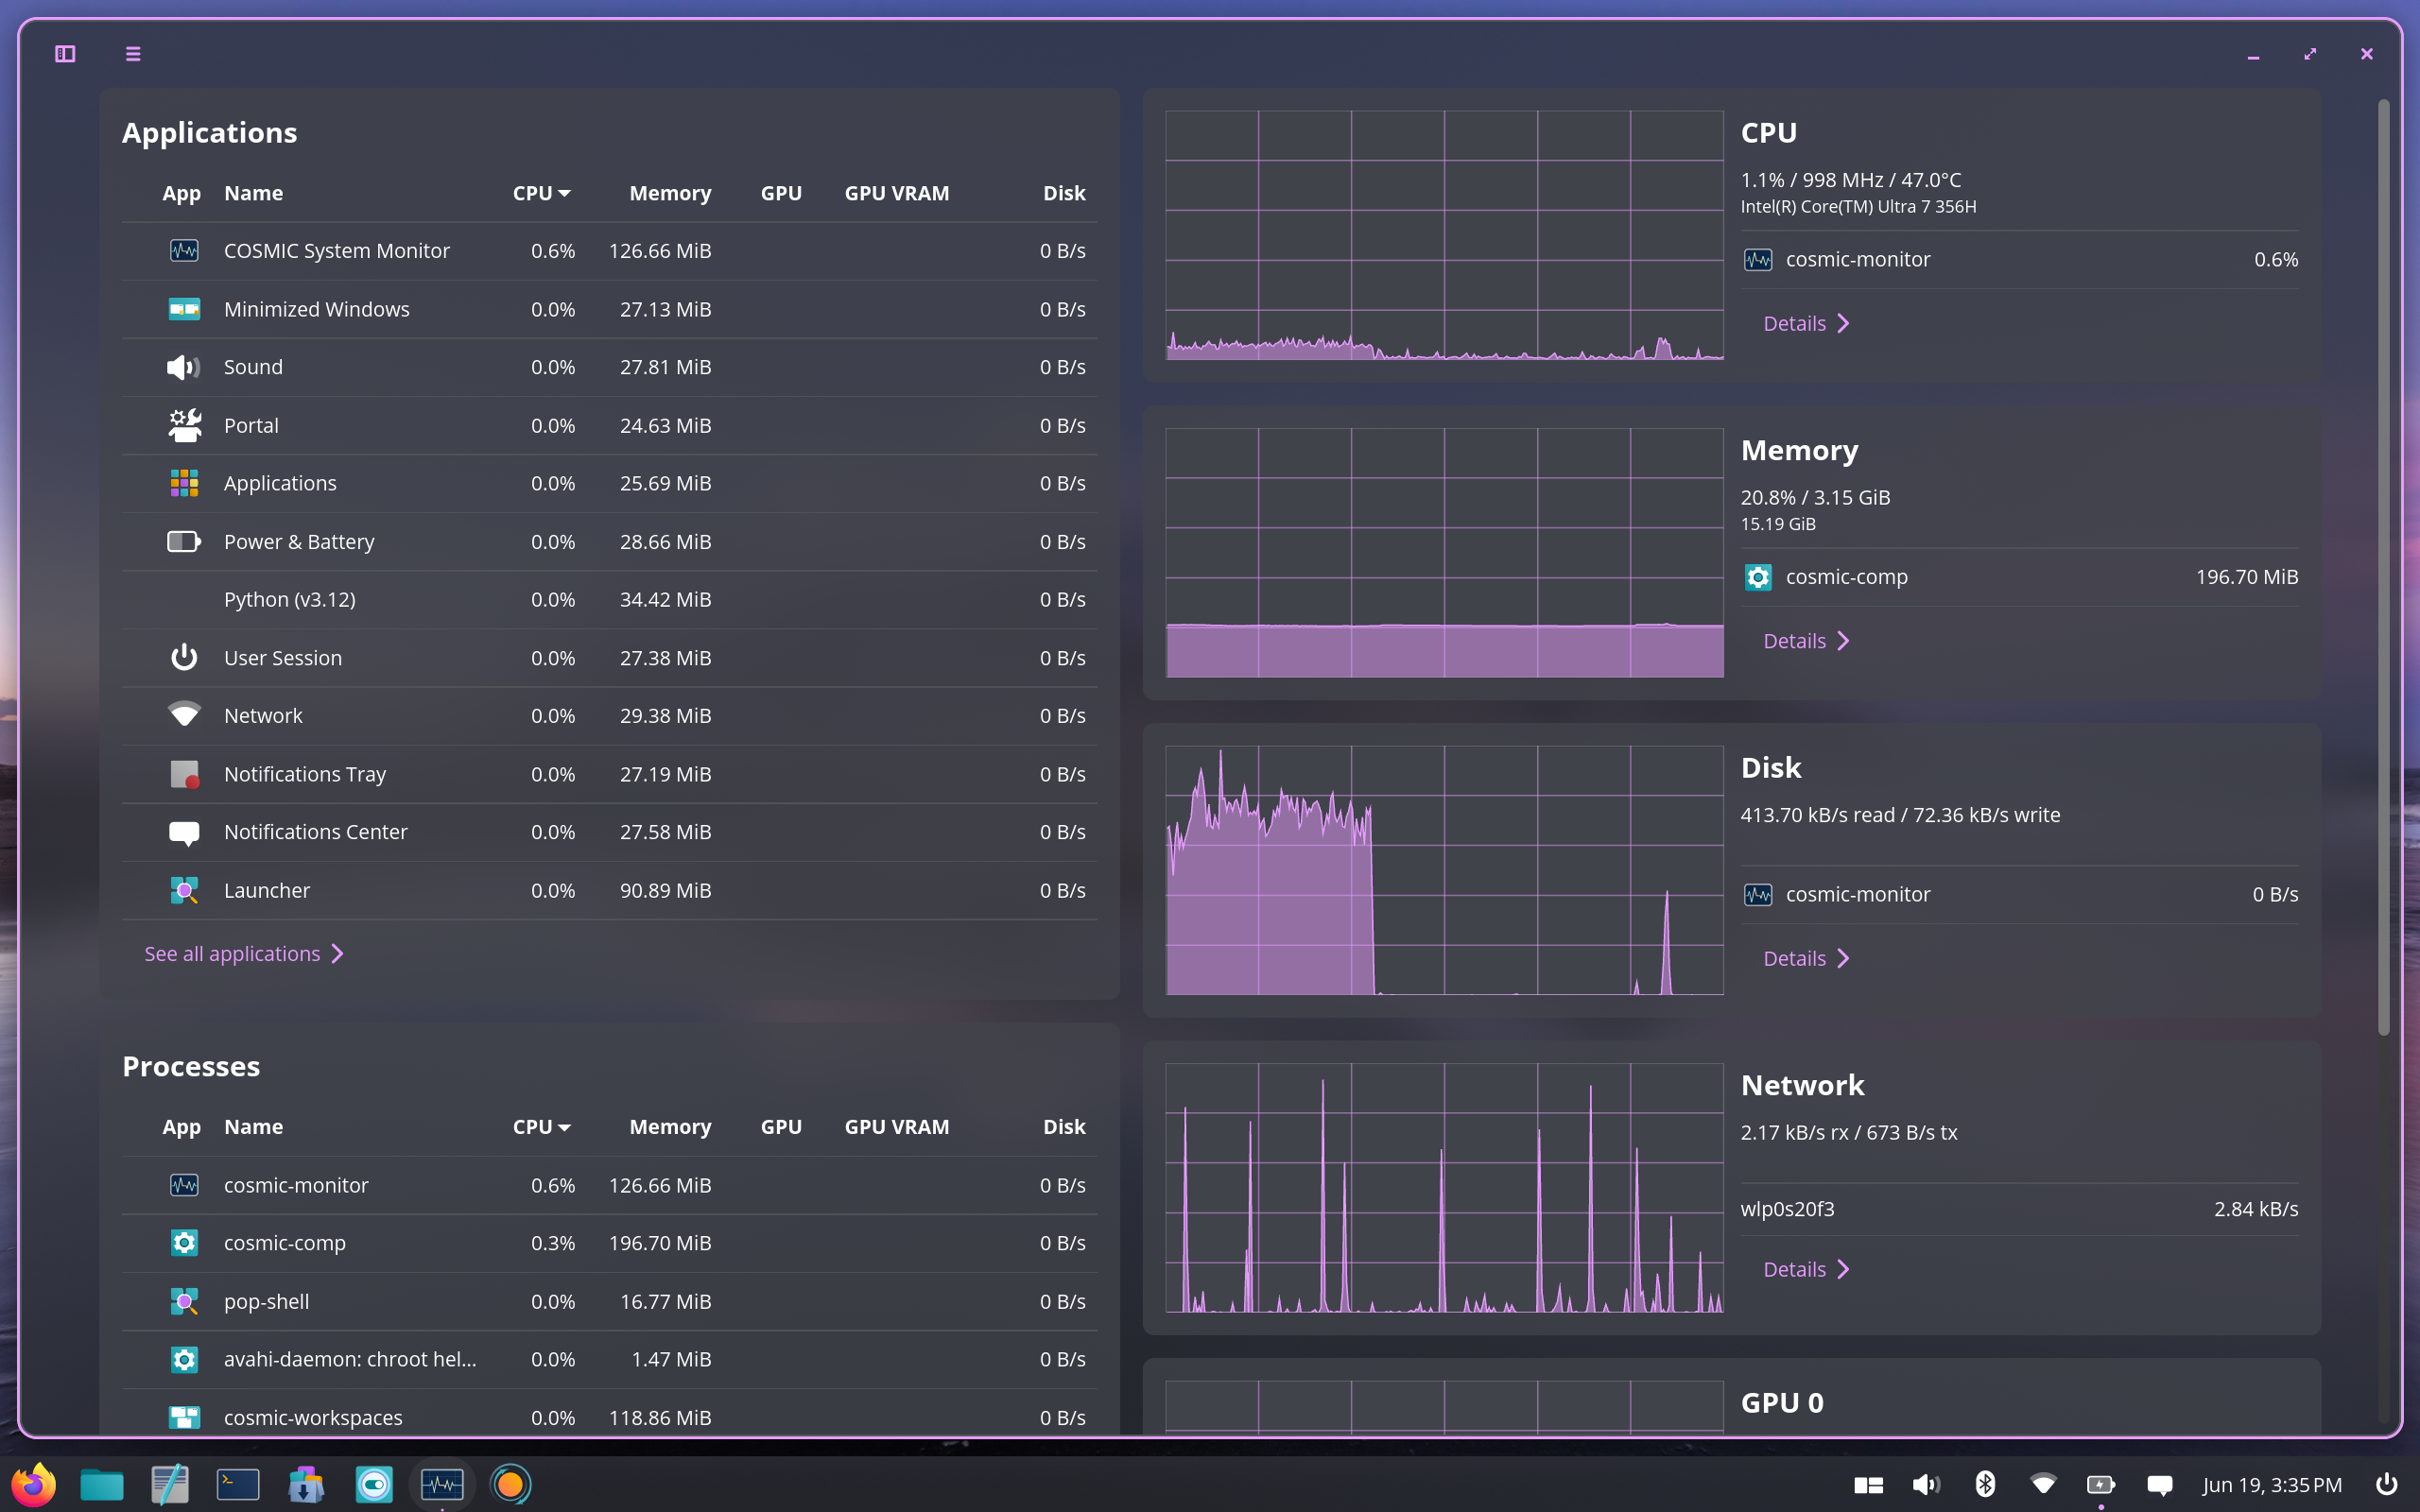Select the Python (v3.12) application row
The width and height of the screenshot is (2420, 1512).
point(609,600)
